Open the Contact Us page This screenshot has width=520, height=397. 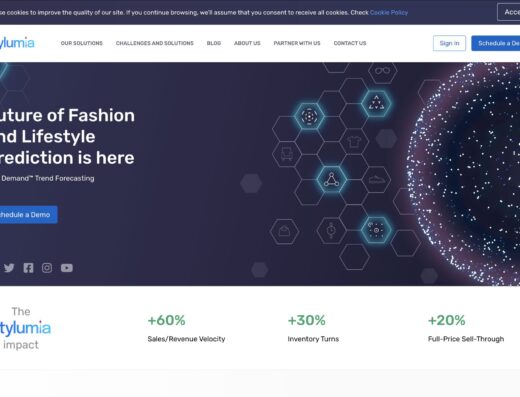click(350, 43)
